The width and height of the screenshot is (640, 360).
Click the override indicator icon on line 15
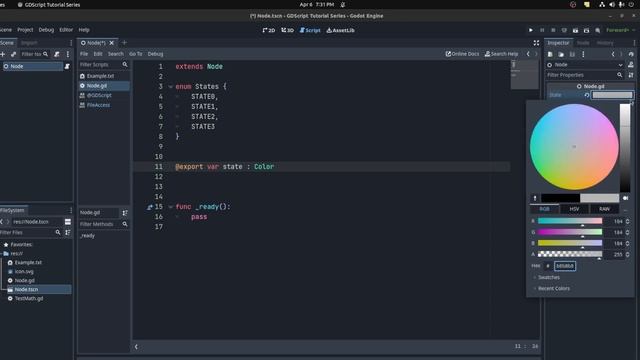coord(150,207)
